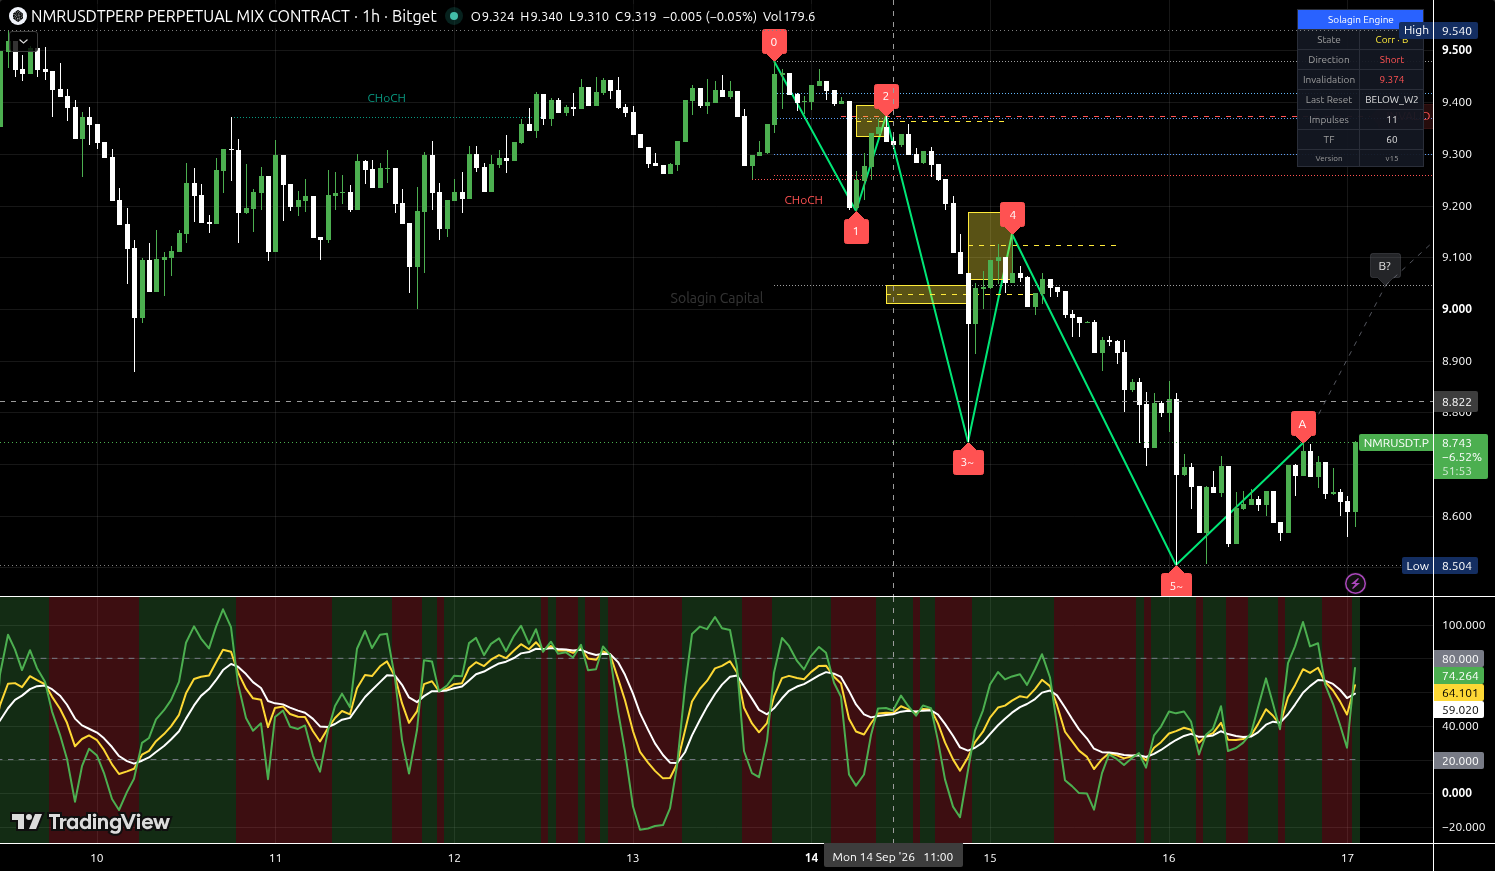Collapse the indicator legend chevron
The width and height of the screenshot is (1495, 871).
pyautogui.click(x=23, y=42)
